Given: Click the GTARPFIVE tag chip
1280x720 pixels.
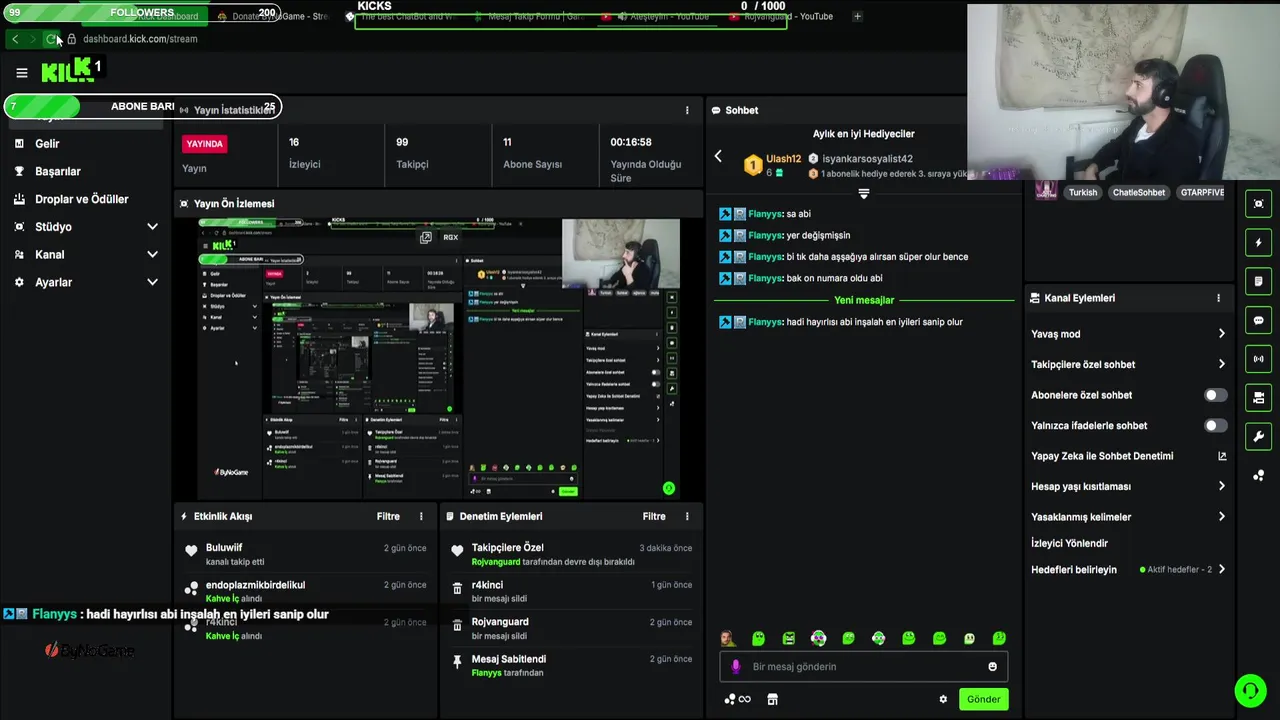Looking at the screenshot, I should pyautogui.click(x=1202, y=192).
